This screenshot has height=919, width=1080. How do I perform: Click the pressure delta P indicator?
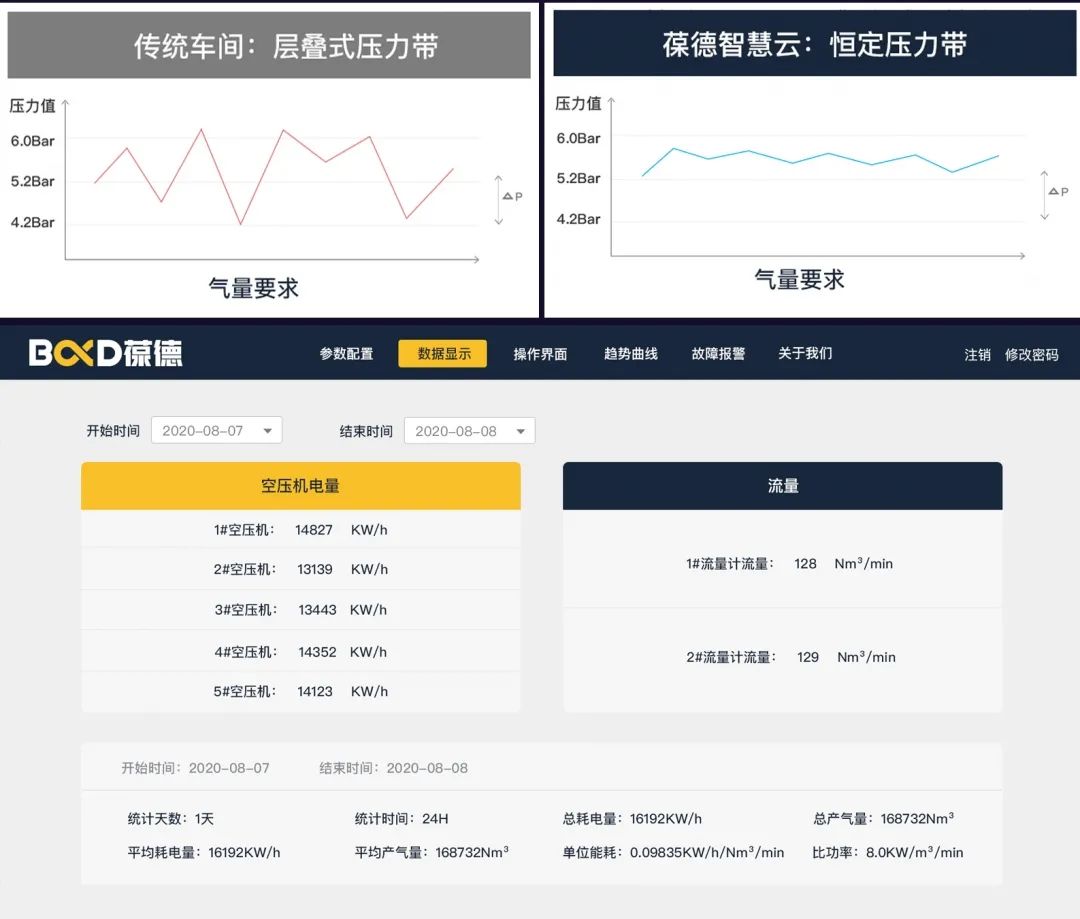[510, 196]
